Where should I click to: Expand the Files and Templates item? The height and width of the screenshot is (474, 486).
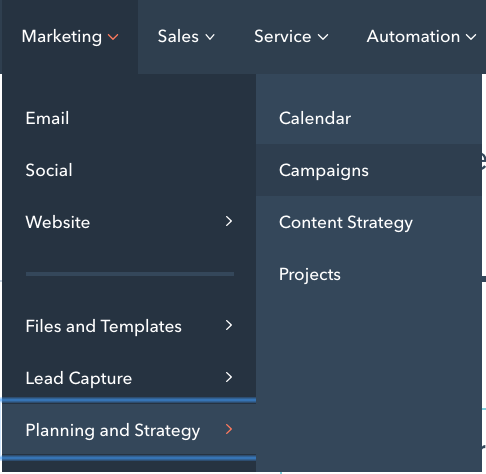click(129, 326)
